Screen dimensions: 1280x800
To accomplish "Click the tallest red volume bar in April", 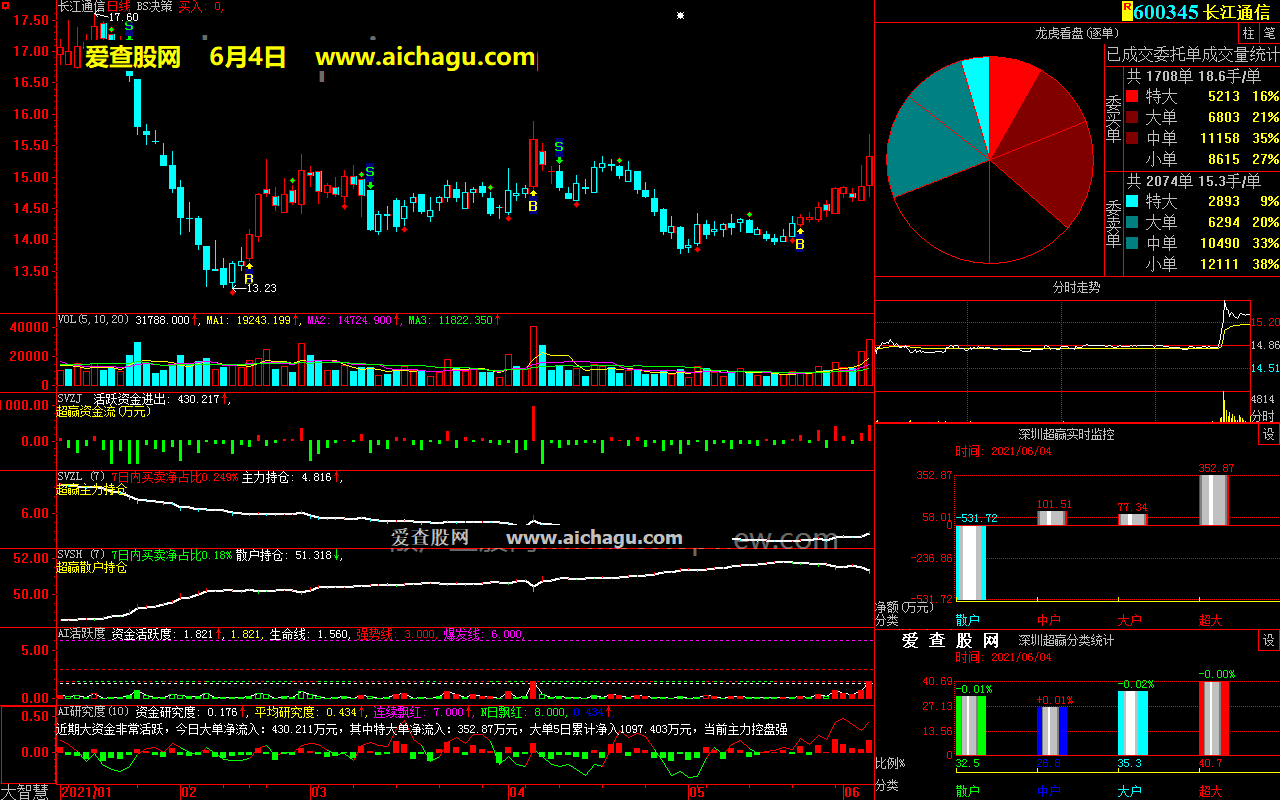I will (x=534, y=356).
